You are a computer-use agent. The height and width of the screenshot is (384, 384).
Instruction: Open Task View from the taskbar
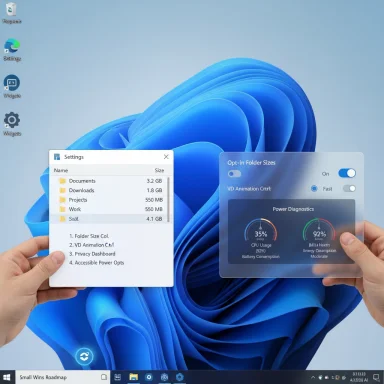[x=118, y=377]
